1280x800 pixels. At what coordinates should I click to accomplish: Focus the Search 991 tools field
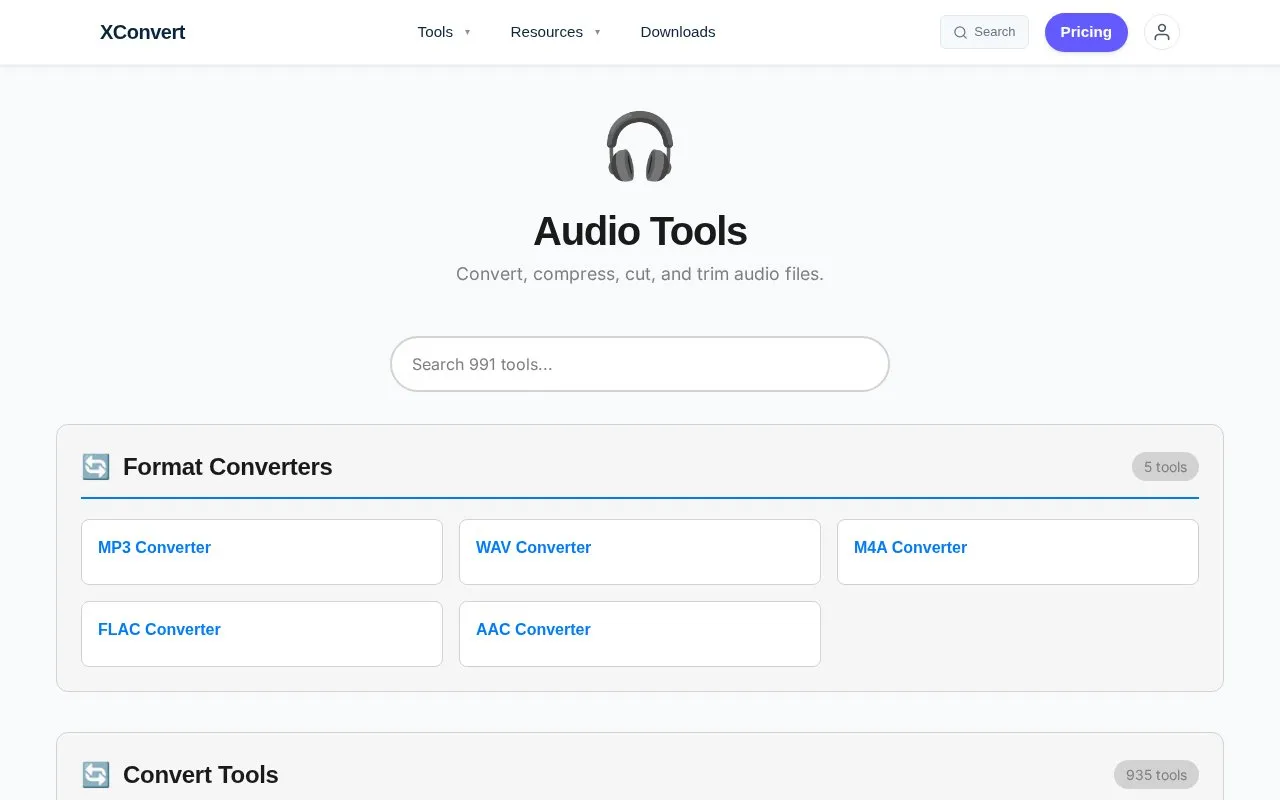click(x=640, y=364)
